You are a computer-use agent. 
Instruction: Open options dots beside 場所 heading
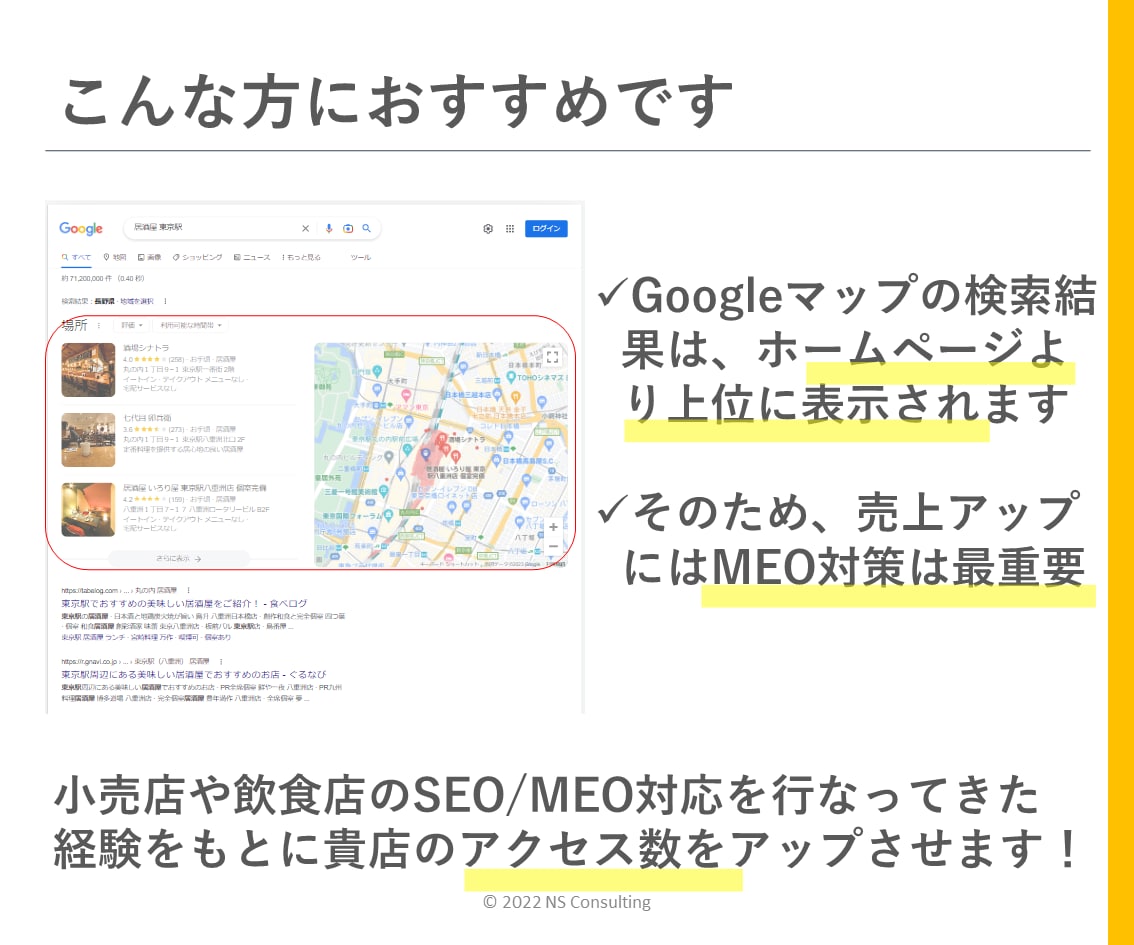coord(99,325)
